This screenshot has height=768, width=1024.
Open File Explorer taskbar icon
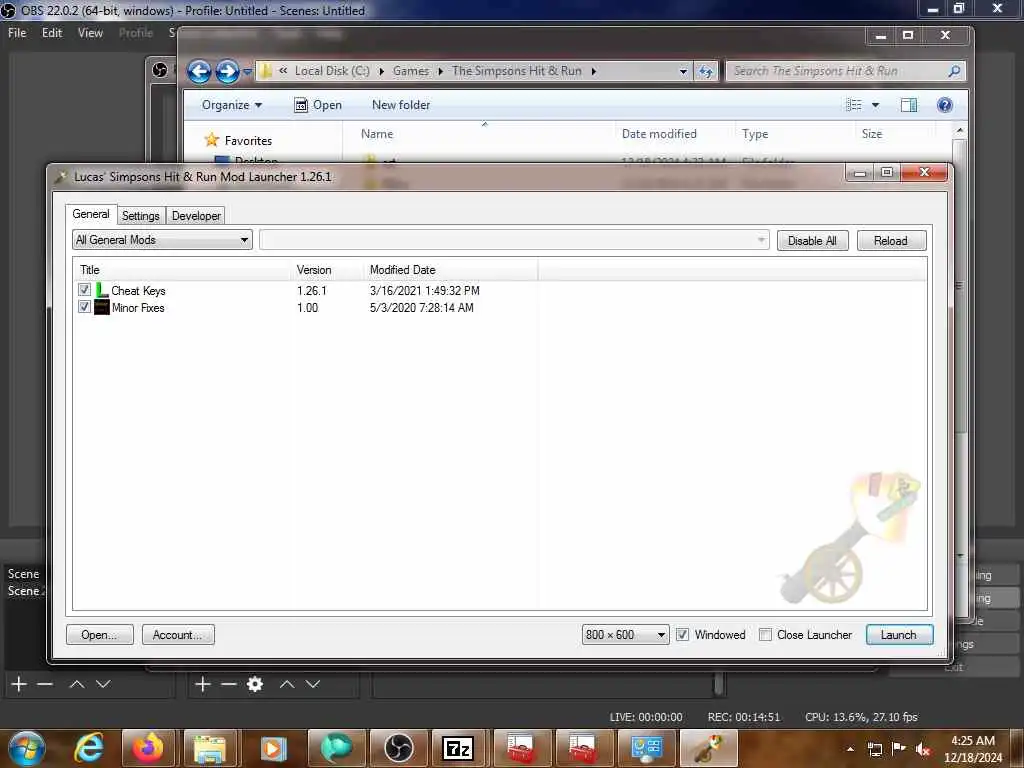210,748
